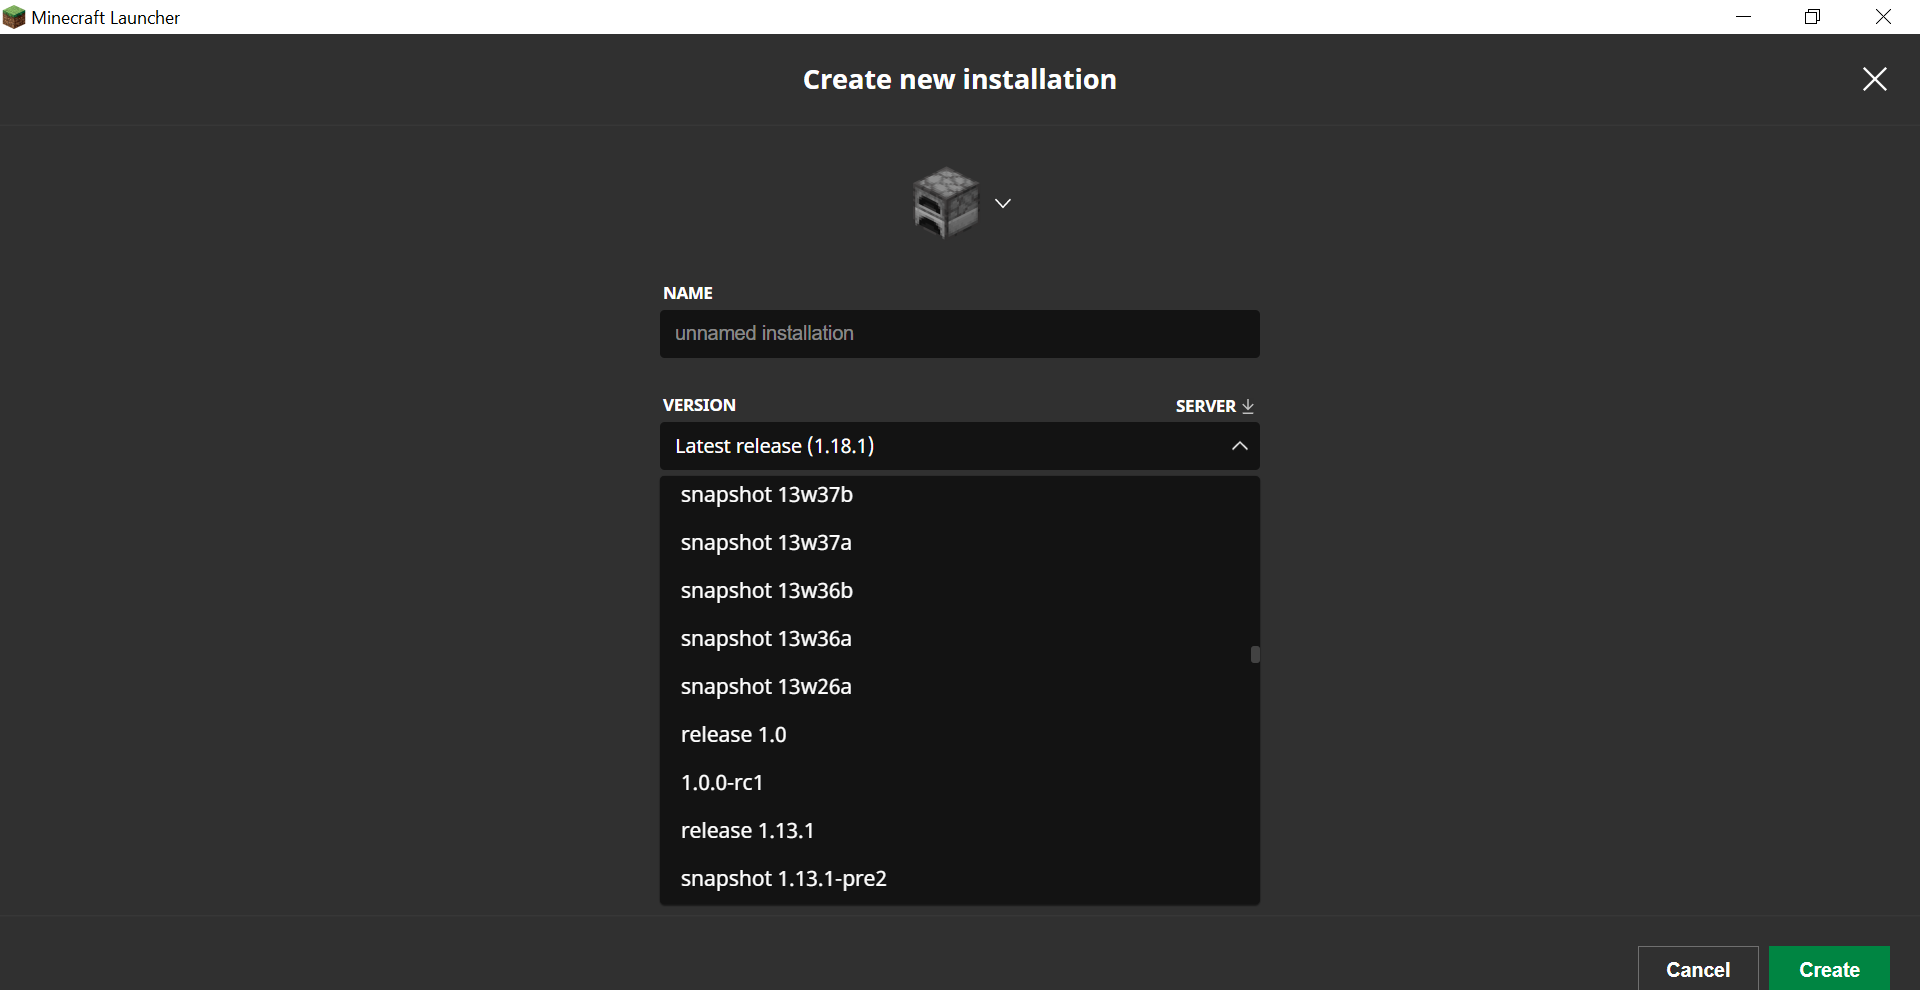Click the version list scrollbar thumb
The height and width of the screenshot is (990, 1920).
click(x=1254, y=655)
